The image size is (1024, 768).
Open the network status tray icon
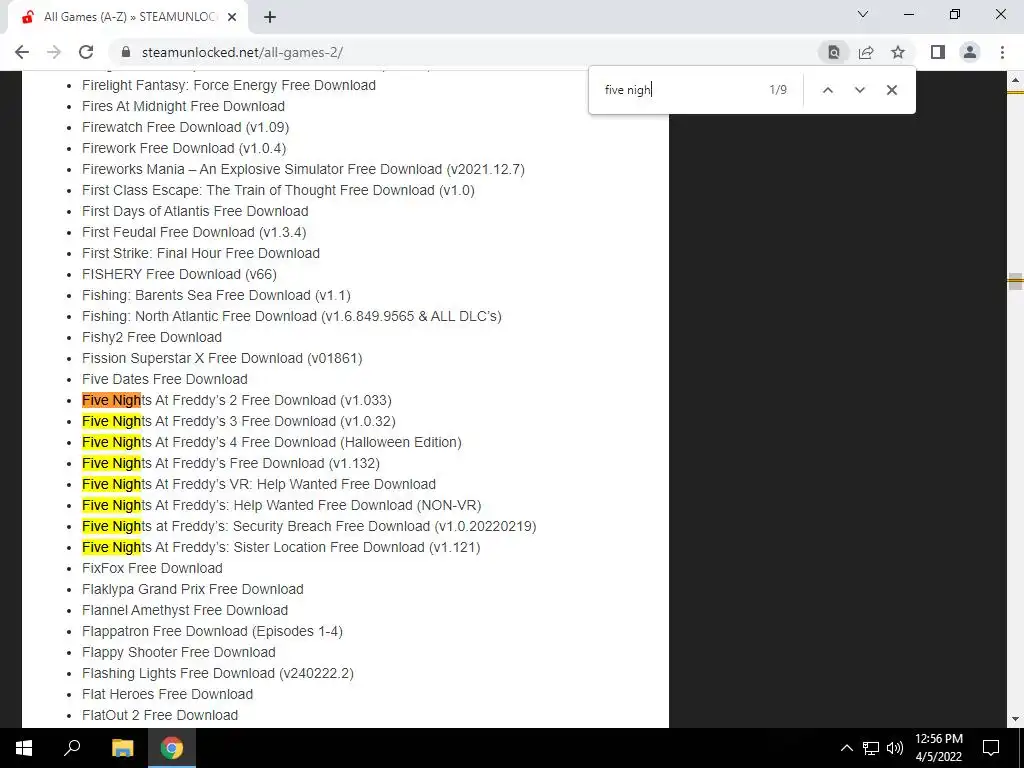coord(871,748)
